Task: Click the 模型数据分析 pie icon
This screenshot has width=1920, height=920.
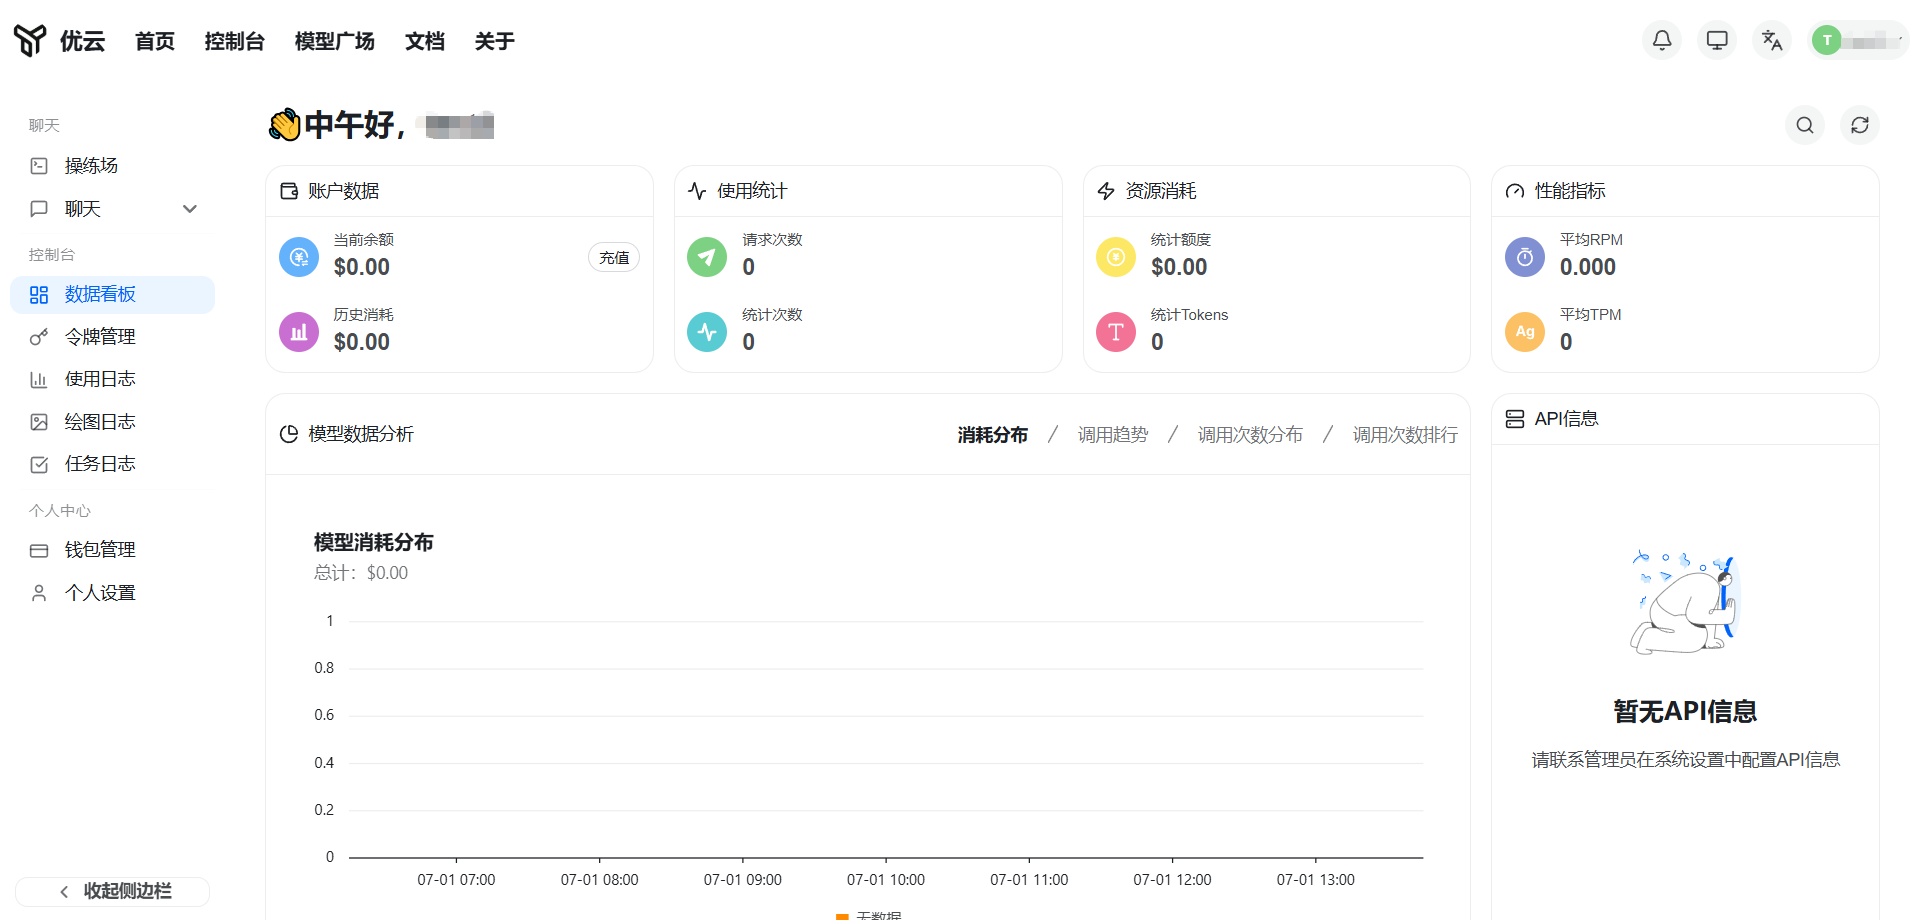Action: point(289,434)
